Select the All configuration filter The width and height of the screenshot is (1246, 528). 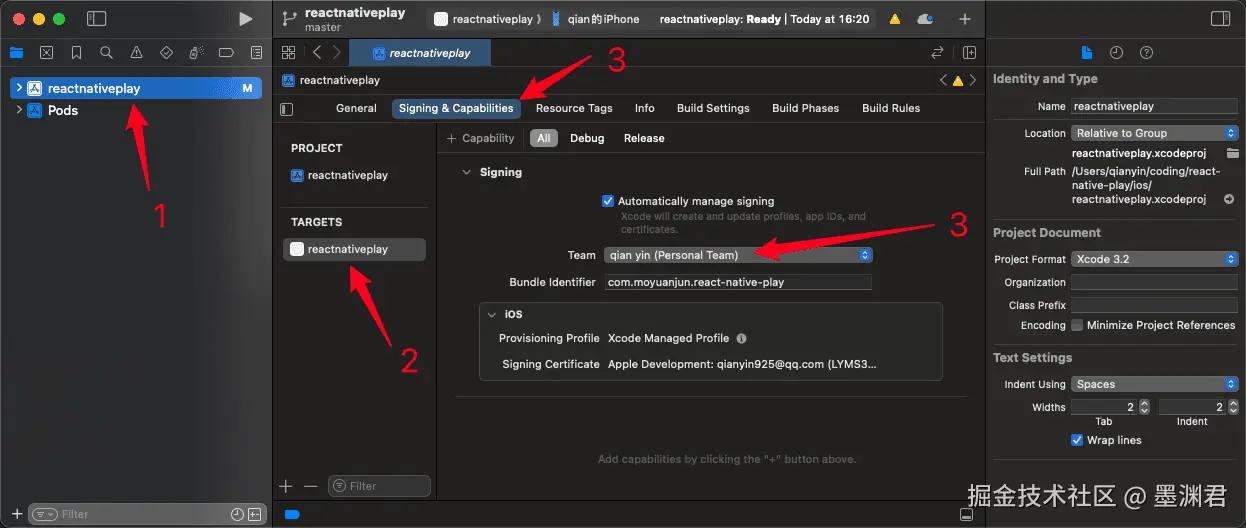543,138
